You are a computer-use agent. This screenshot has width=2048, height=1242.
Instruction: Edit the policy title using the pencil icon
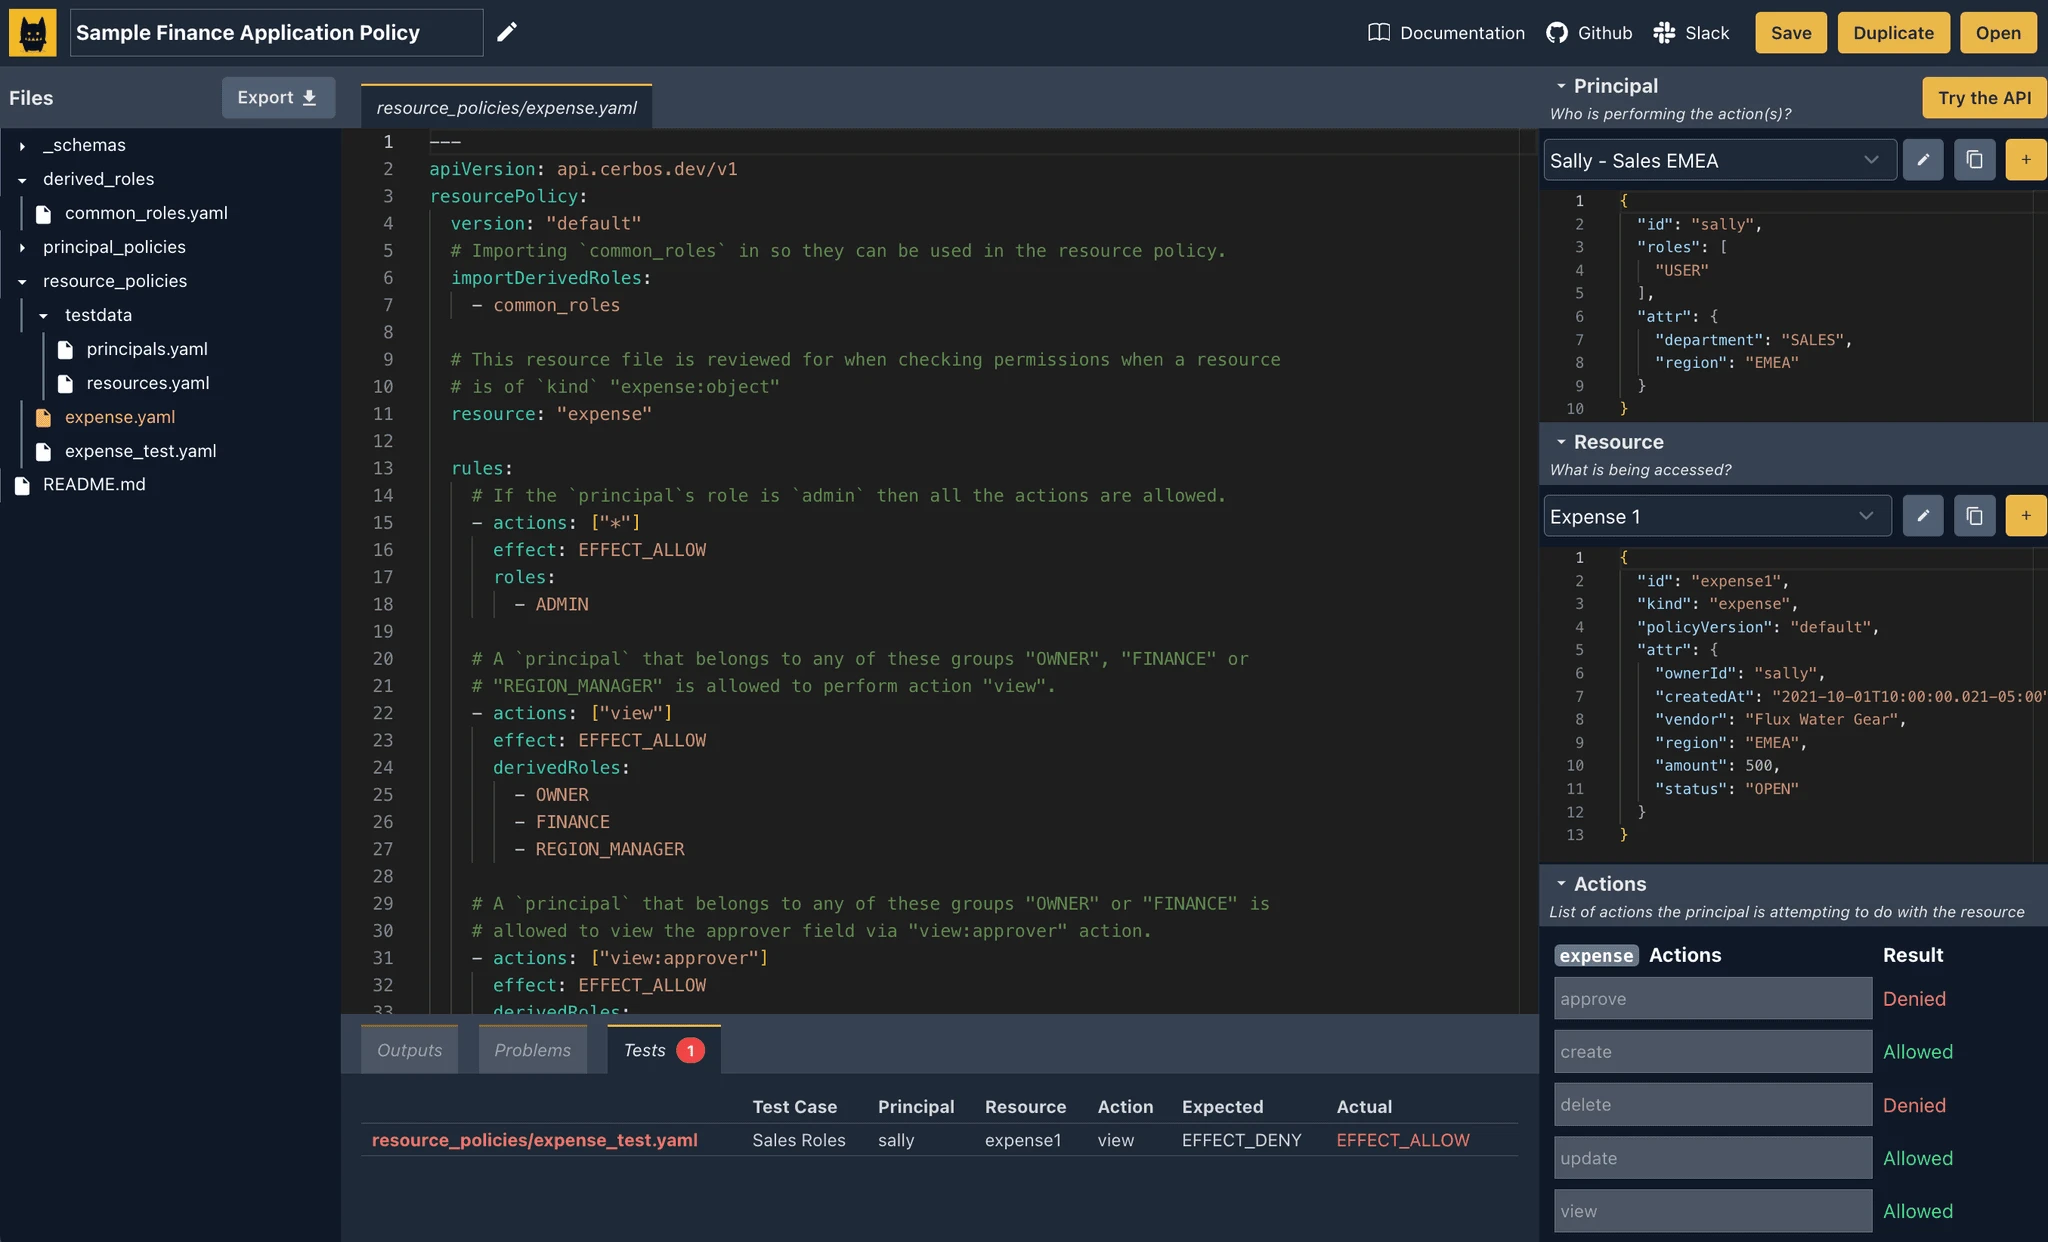(x=508, y=32)
